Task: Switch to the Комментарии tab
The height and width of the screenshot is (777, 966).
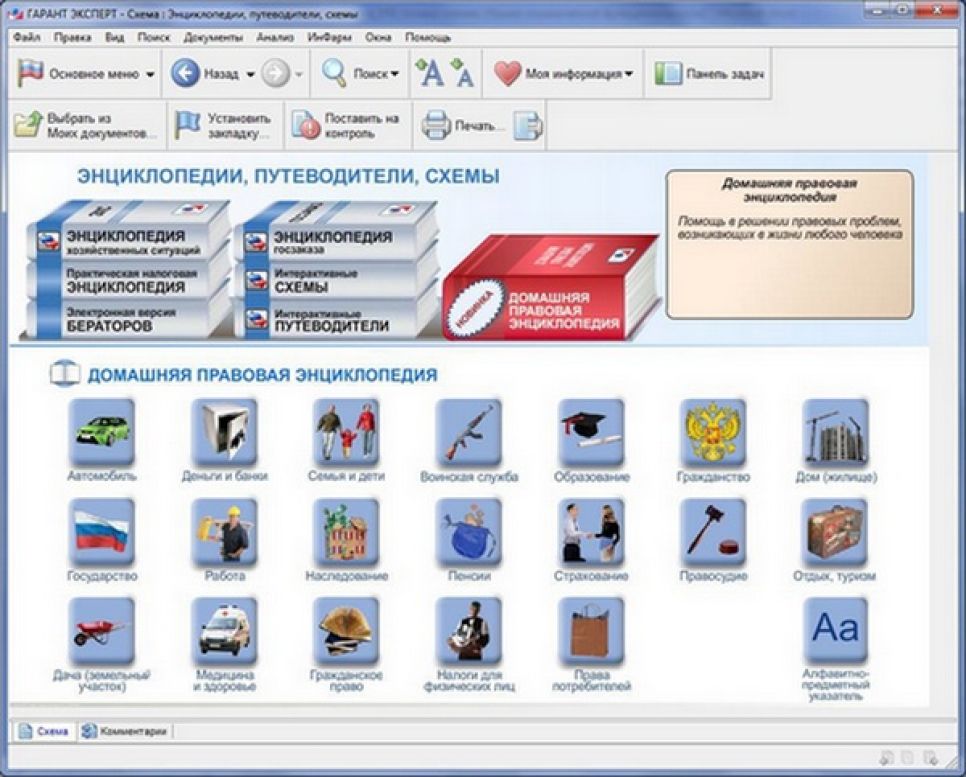Action: (x=124, y=731)
